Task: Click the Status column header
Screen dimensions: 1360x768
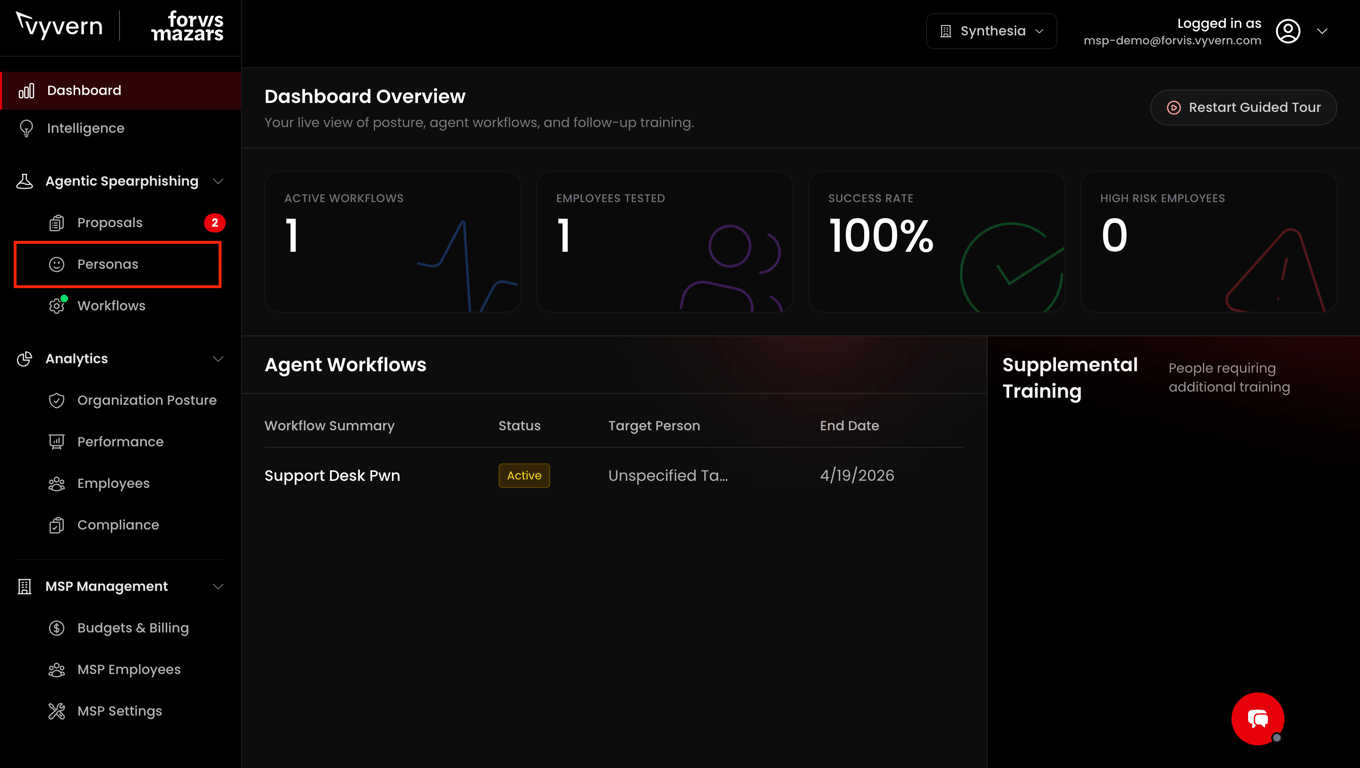Action: tap(519, 426)
